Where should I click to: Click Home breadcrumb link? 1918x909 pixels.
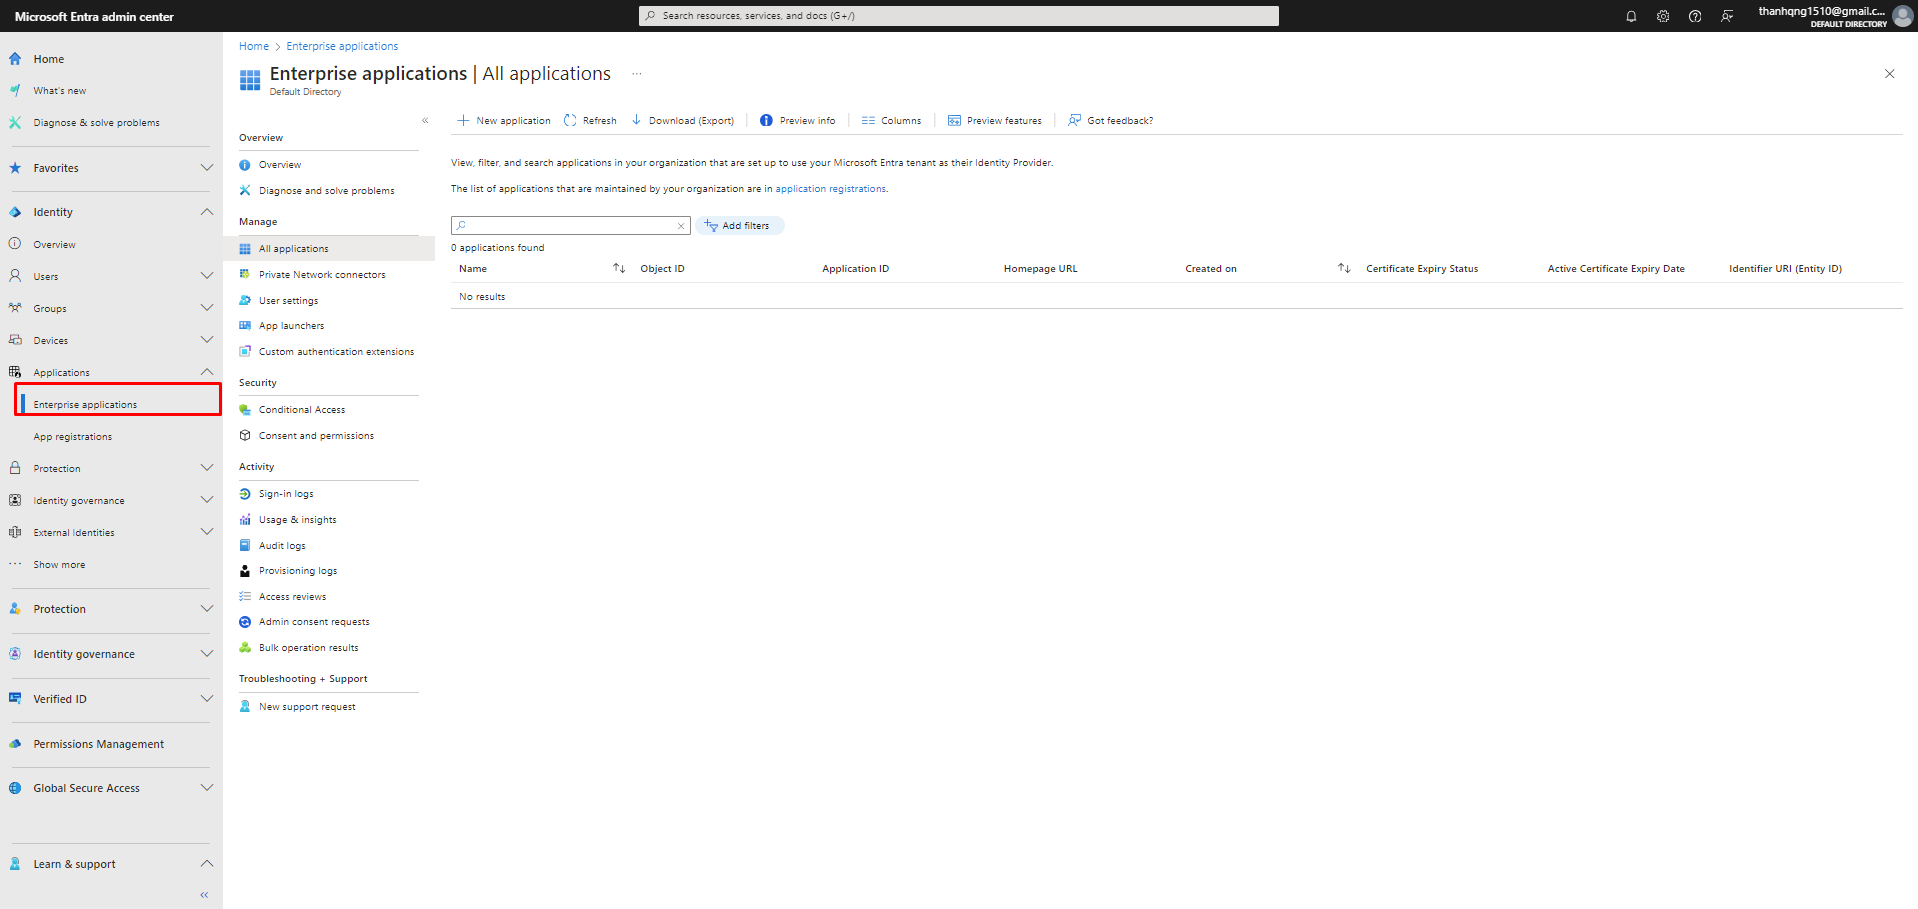coord(254,46)
